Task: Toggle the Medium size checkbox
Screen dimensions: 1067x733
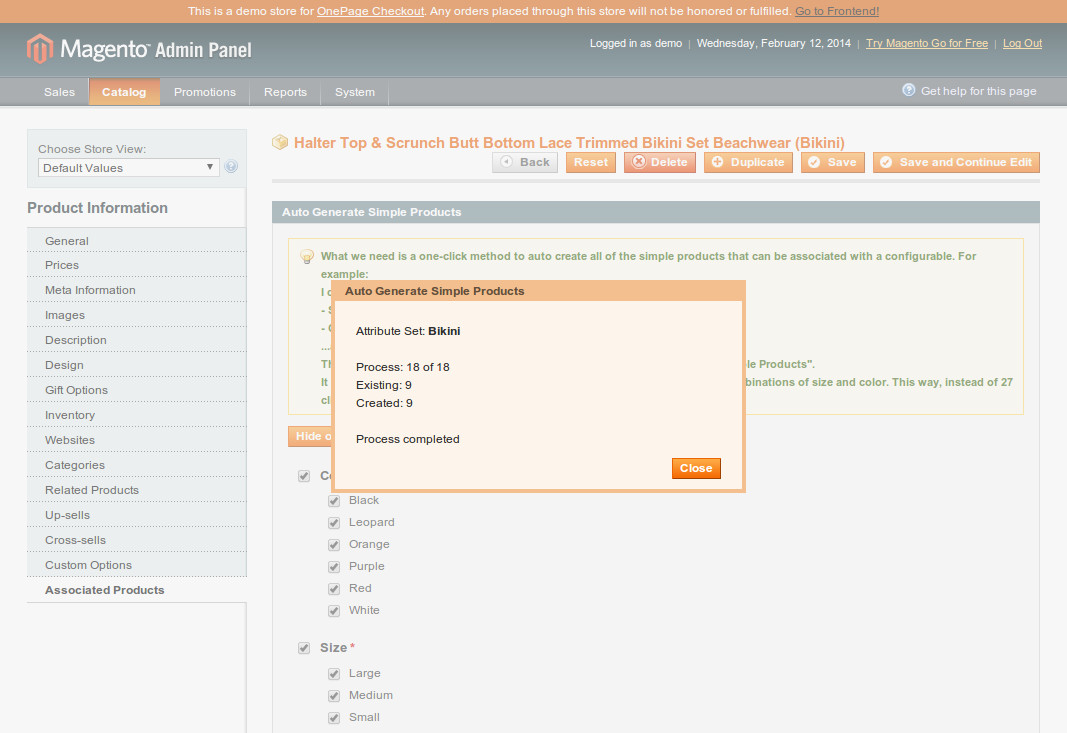Action: [334, 696]
